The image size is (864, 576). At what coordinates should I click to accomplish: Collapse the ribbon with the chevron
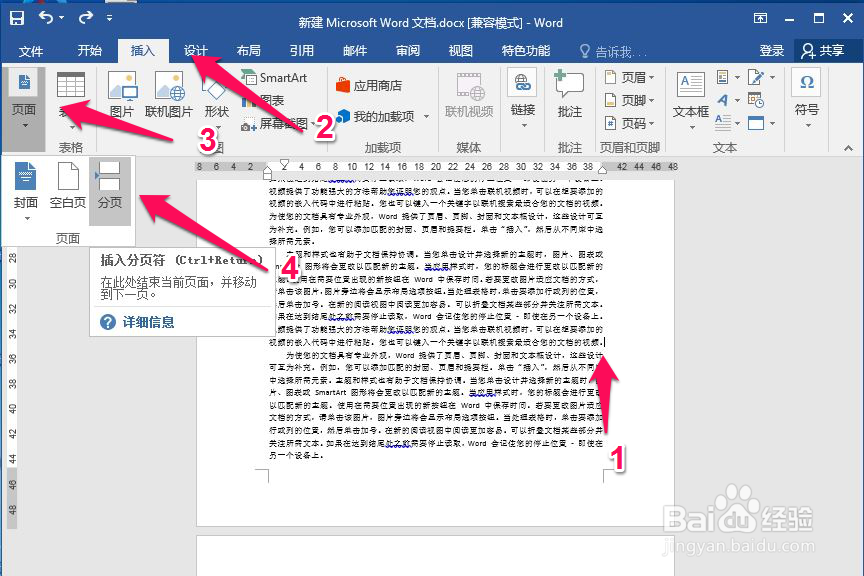[x=848, y=147]
